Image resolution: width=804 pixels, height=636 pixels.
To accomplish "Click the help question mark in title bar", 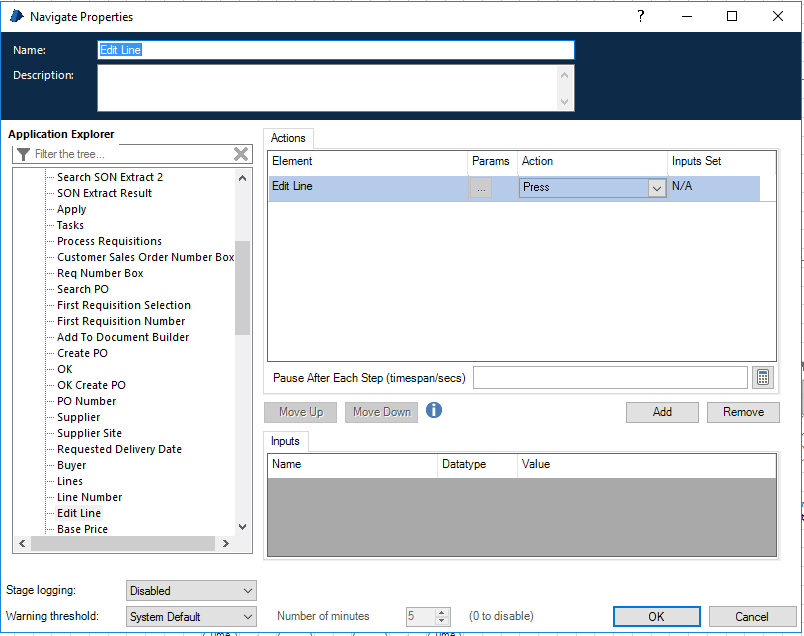I will tap(641, 16).
